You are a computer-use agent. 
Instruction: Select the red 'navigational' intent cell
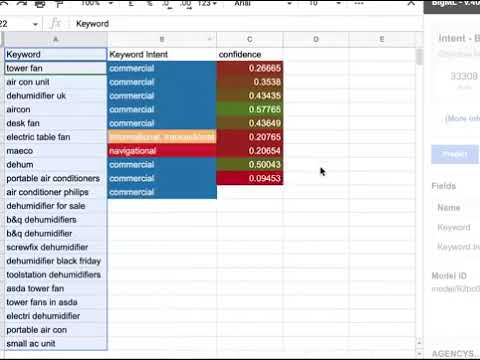(x=162, y=151)
